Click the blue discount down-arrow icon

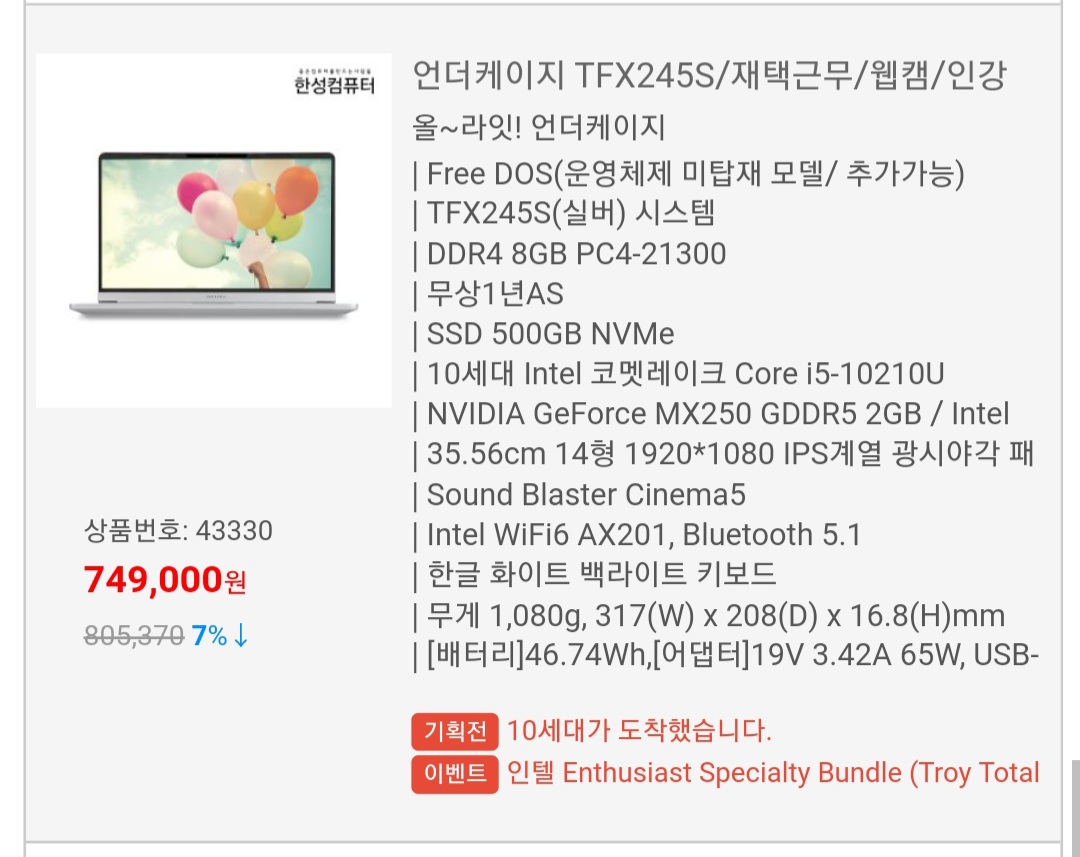[240, 635]
